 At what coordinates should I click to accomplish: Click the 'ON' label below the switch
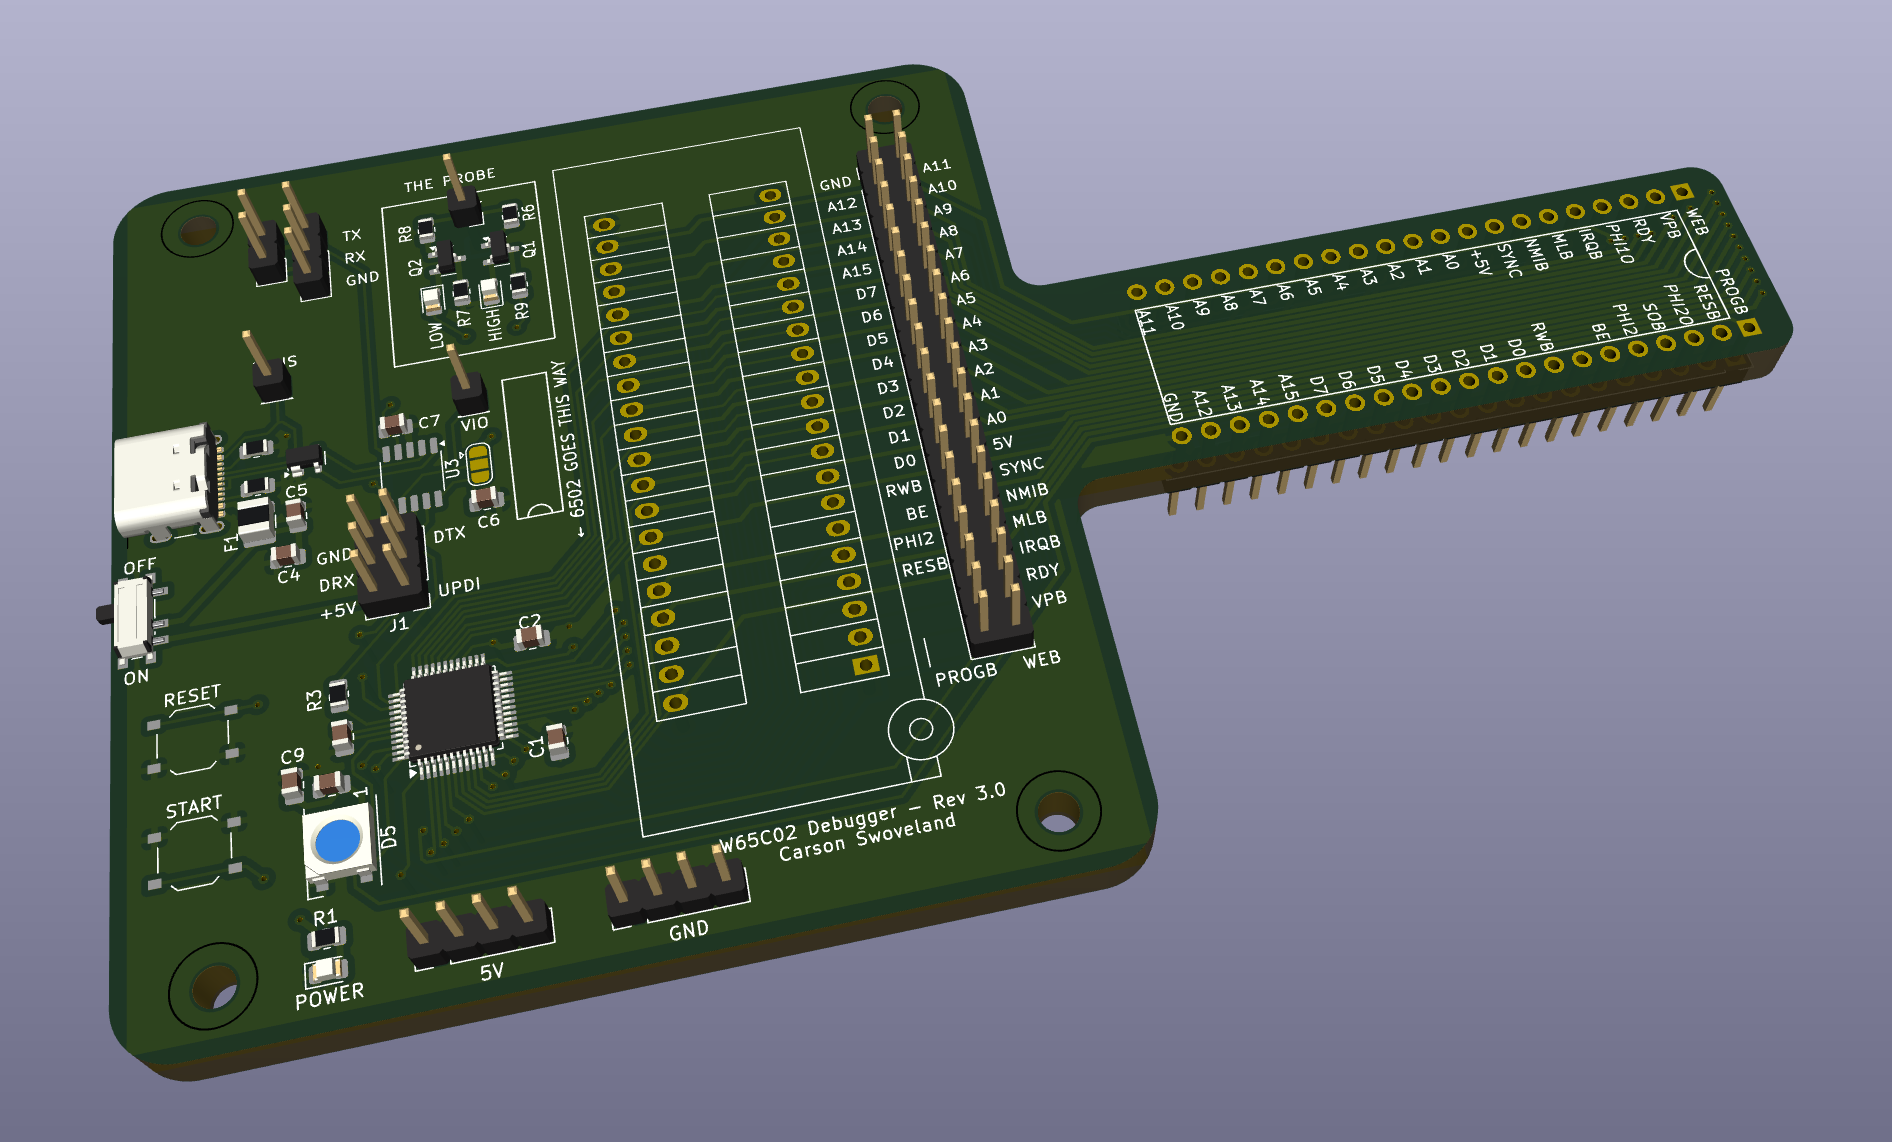pyautogui.click(x=136, y=677)
